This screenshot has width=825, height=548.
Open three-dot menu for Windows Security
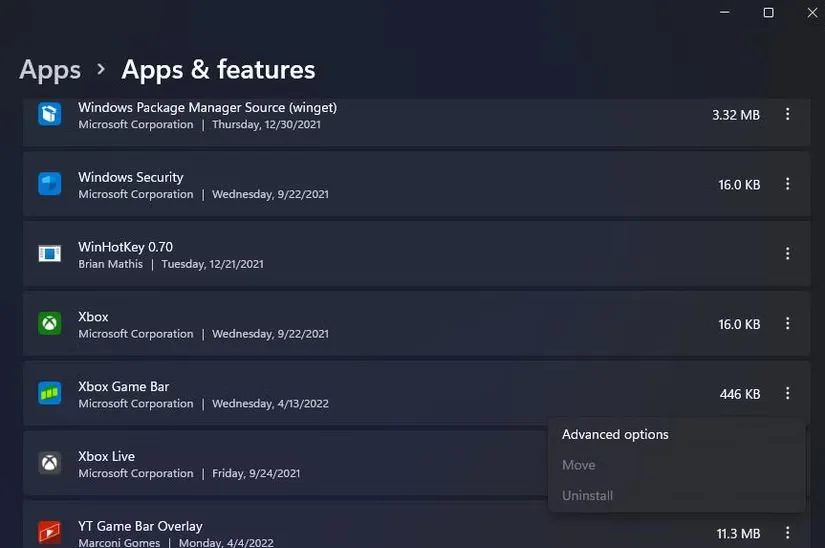pos(788,184)
